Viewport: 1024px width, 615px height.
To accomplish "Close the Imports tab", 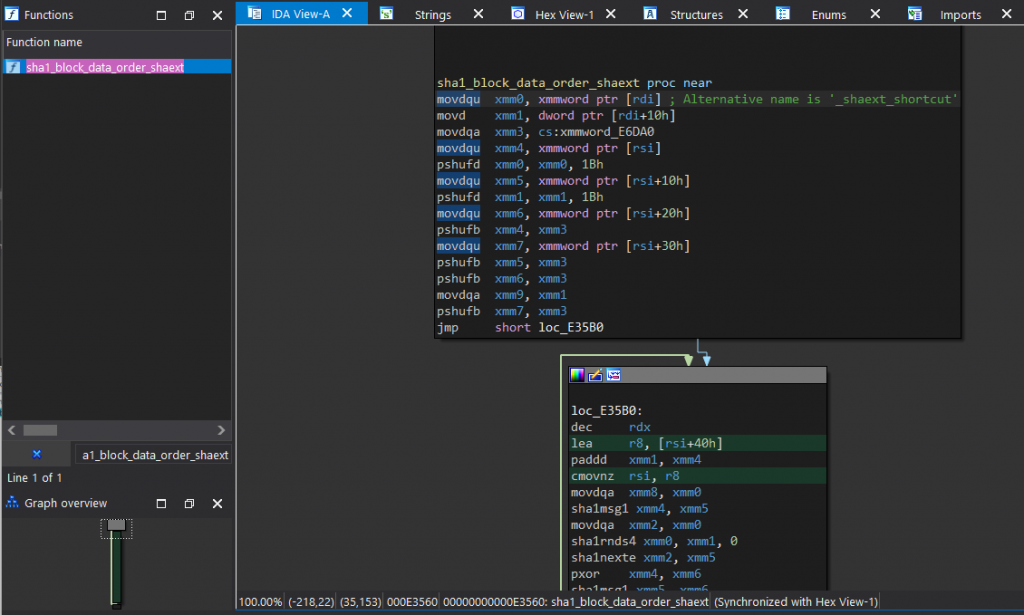I will point(1007,14).
